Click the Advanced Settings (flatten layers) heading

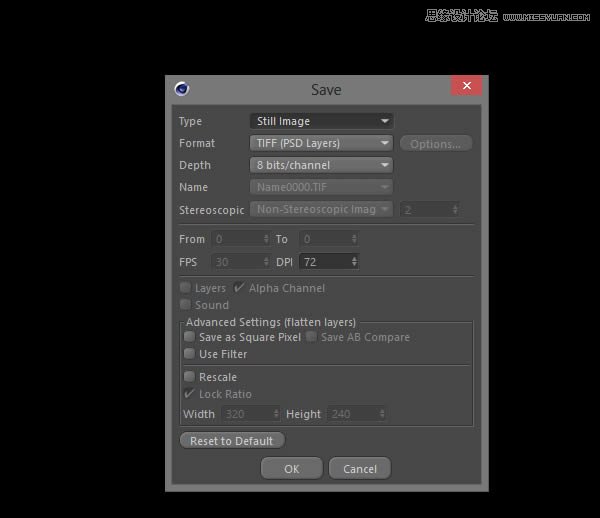(271, 322)
